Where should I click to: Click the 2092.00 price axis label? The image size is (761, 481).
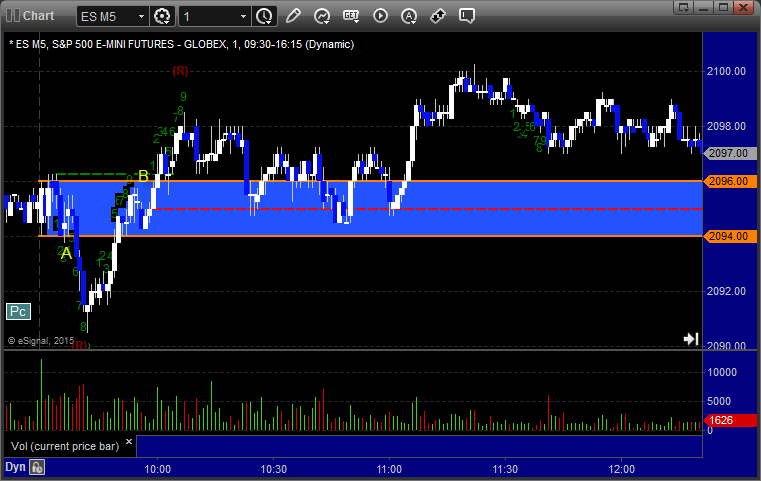click(727, 291)
